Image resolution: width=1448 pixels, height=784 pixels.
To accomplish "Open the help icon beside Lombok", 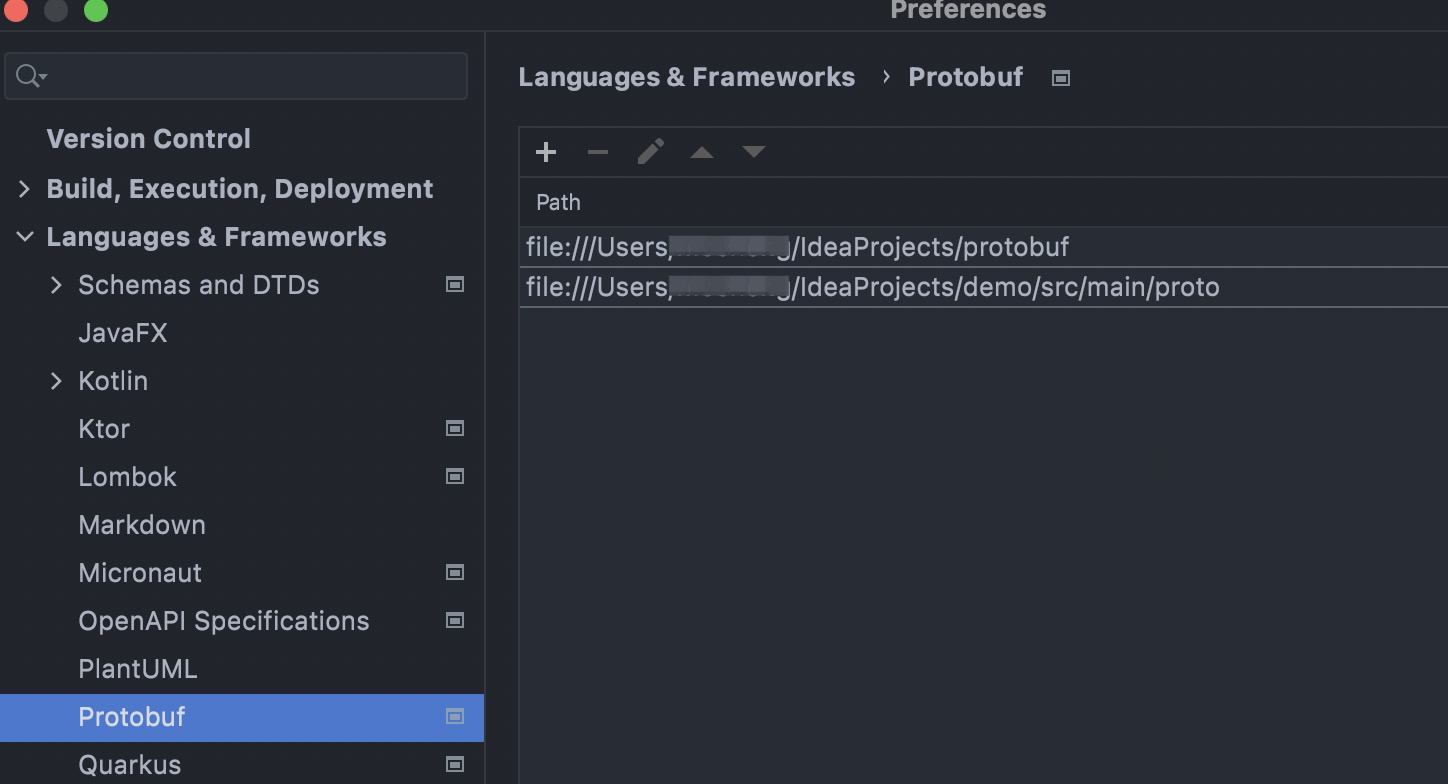I will [455, 476].
